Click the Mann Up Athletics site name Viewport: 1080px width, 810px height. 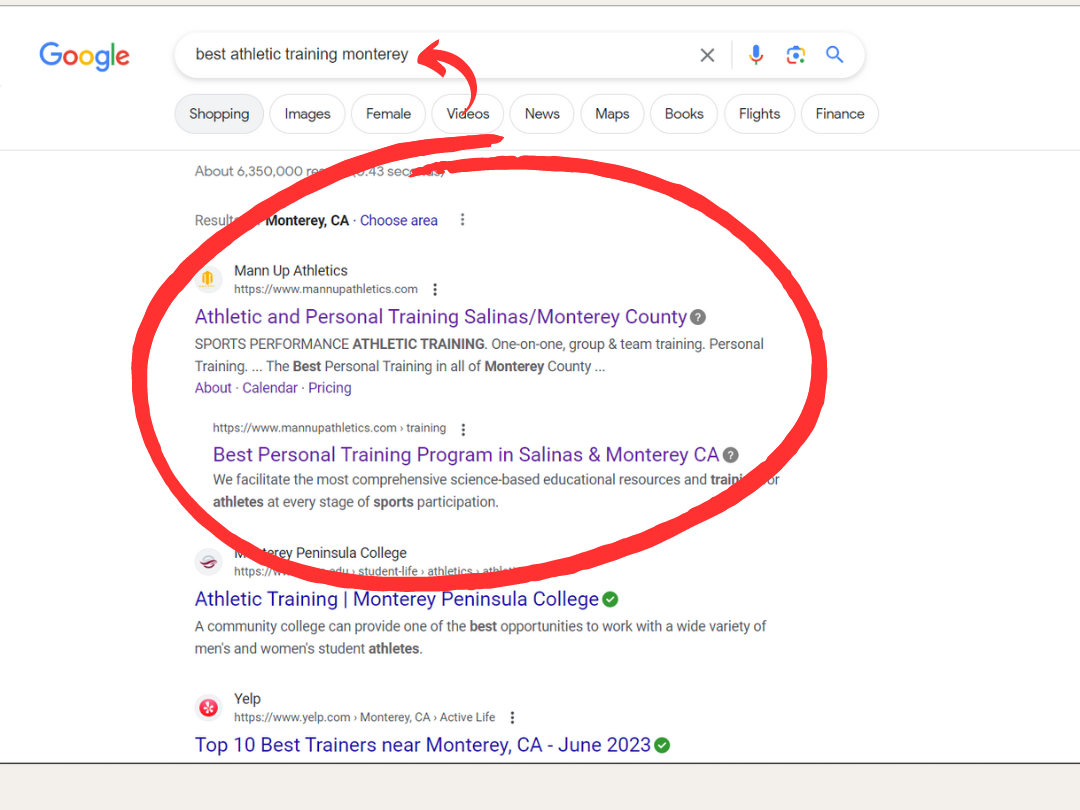pos(291,271)
